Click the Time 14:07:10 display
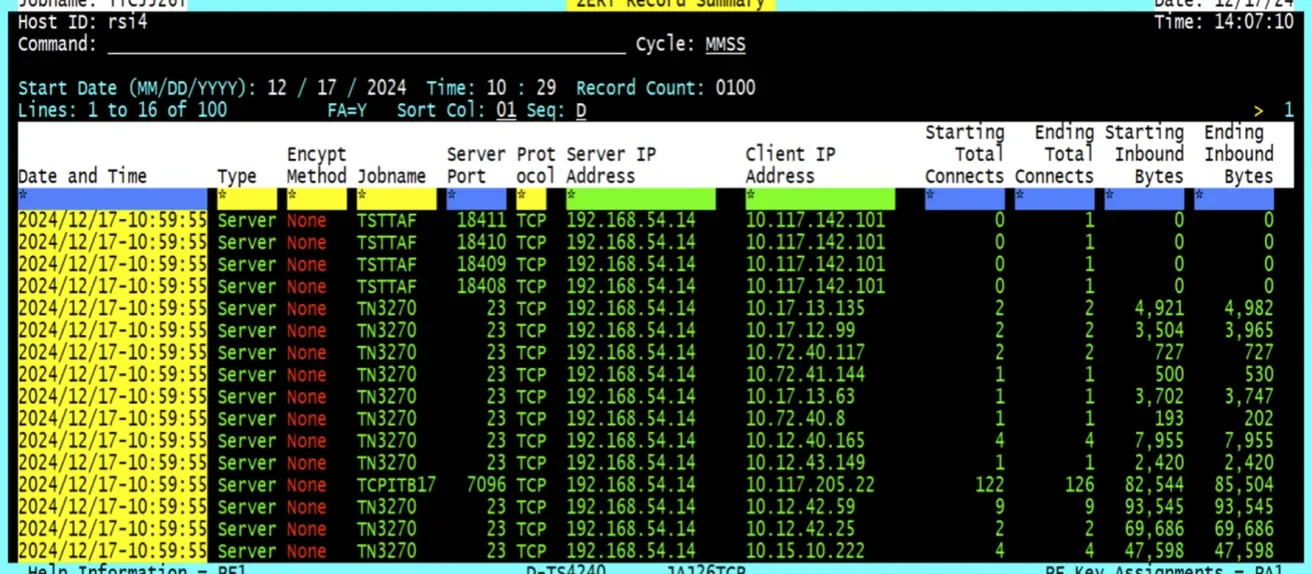The image size is (1312, 574). [1224, 22]
